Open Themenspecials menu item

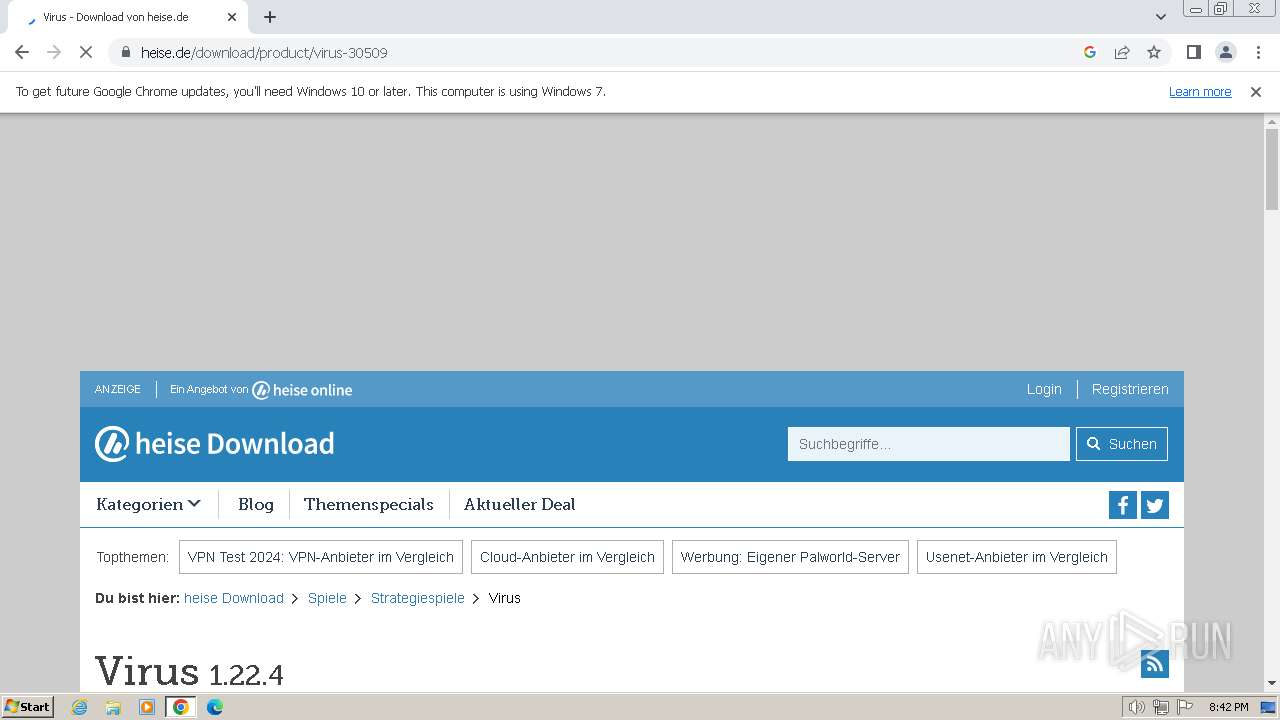369,504
